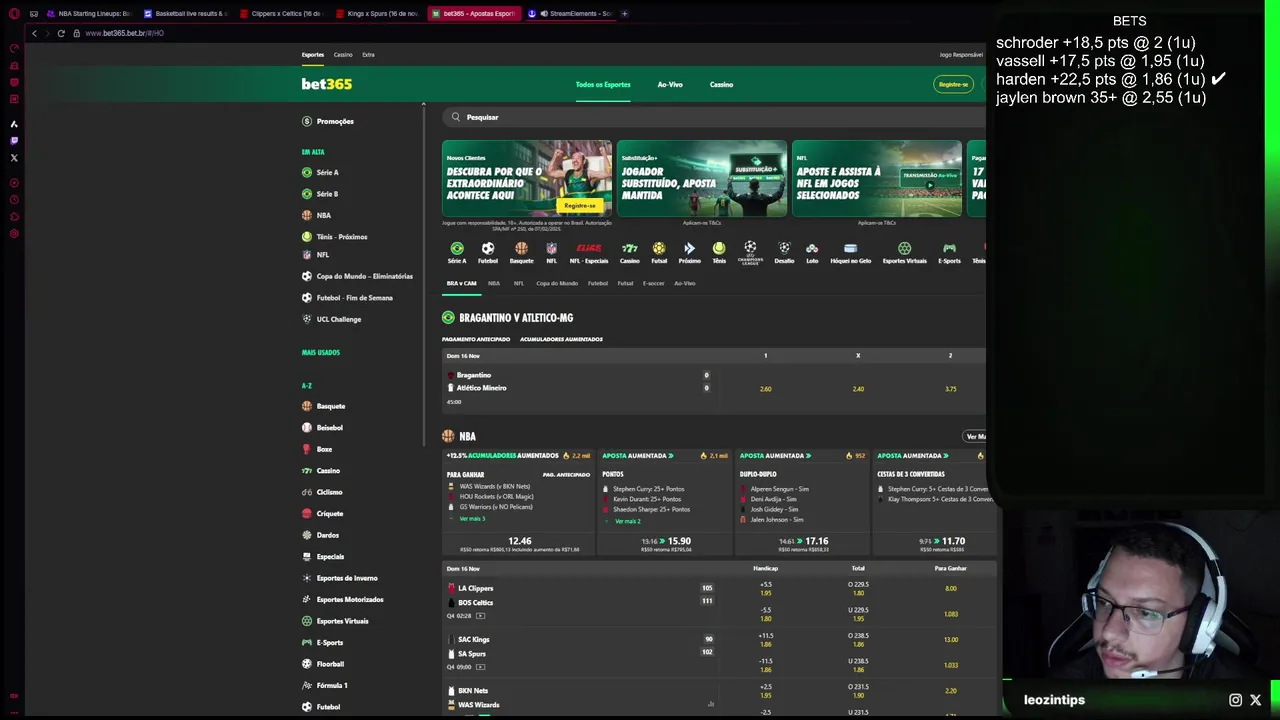The height and width of the screenshot is (720, 1280).
Task: Click the browser address bar URL
Action: click(125, 33)
